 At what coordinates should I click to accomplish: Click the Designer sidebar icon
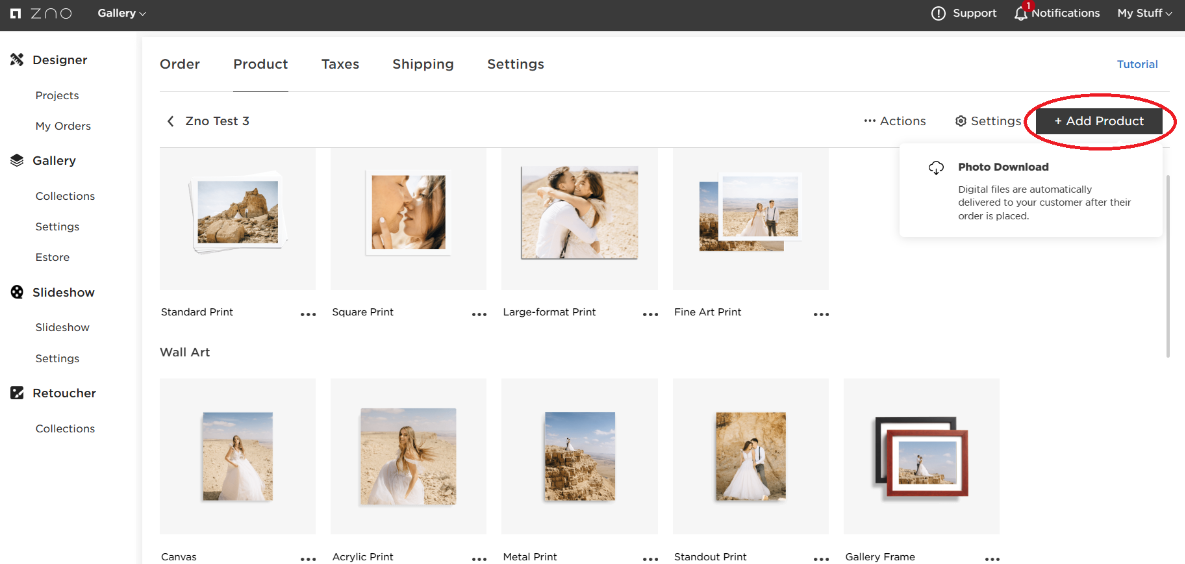17,60
